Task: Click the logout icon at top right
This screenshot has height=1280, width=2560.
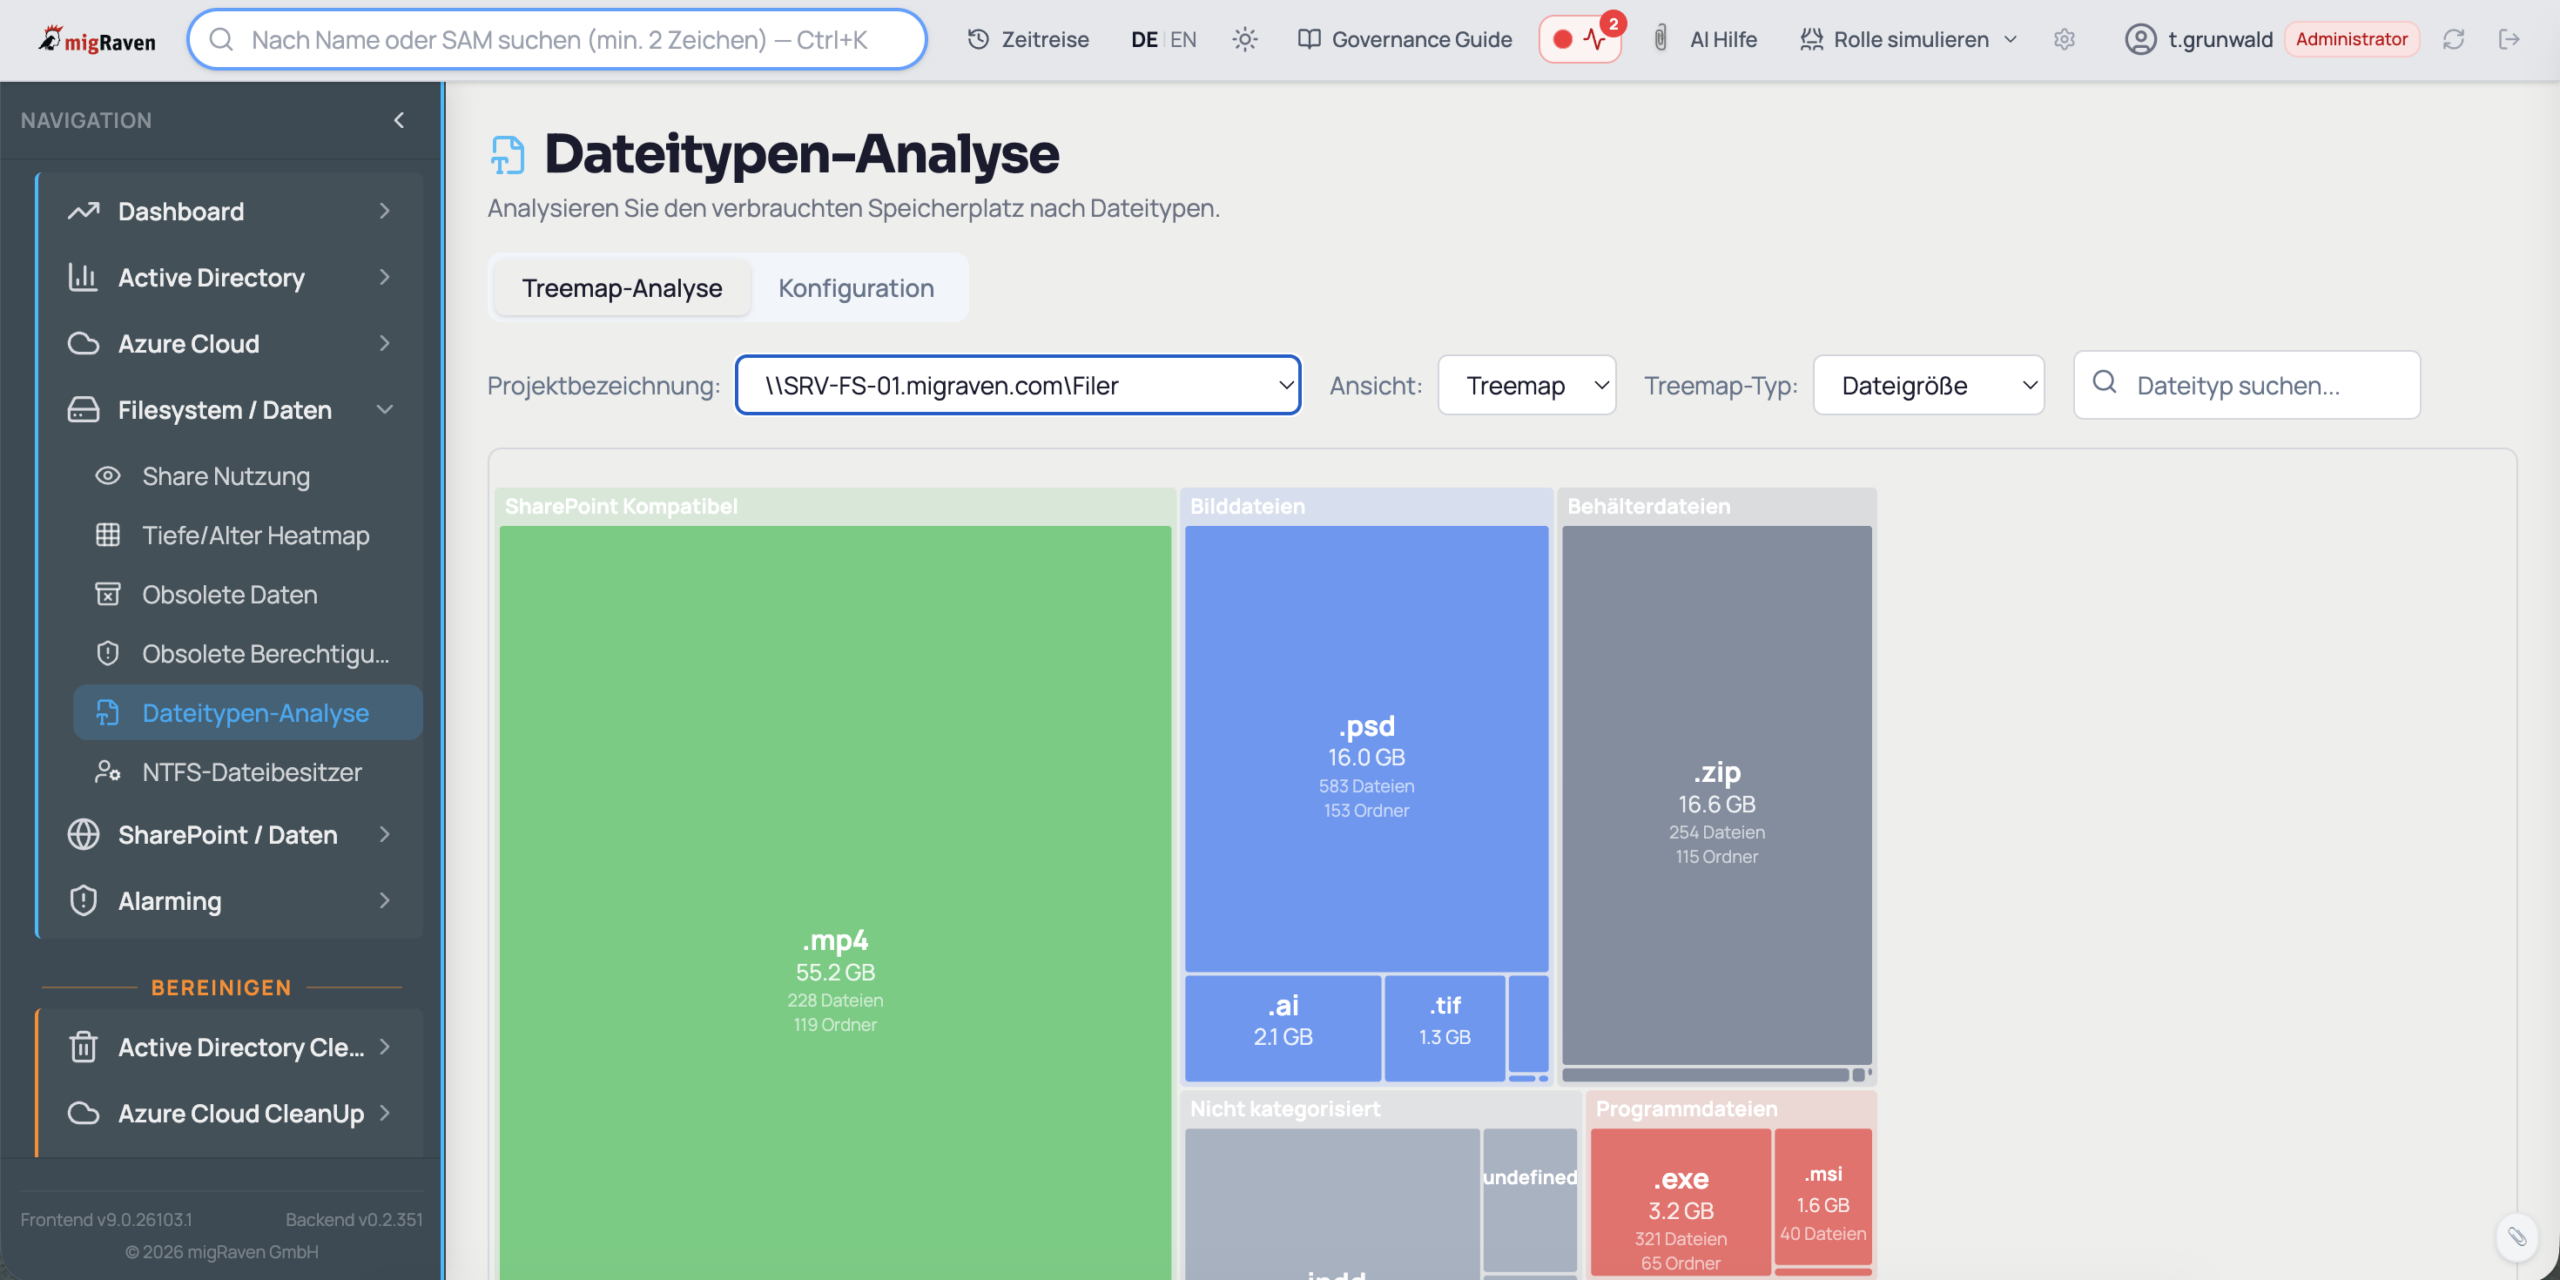Action: (2509, 39)
